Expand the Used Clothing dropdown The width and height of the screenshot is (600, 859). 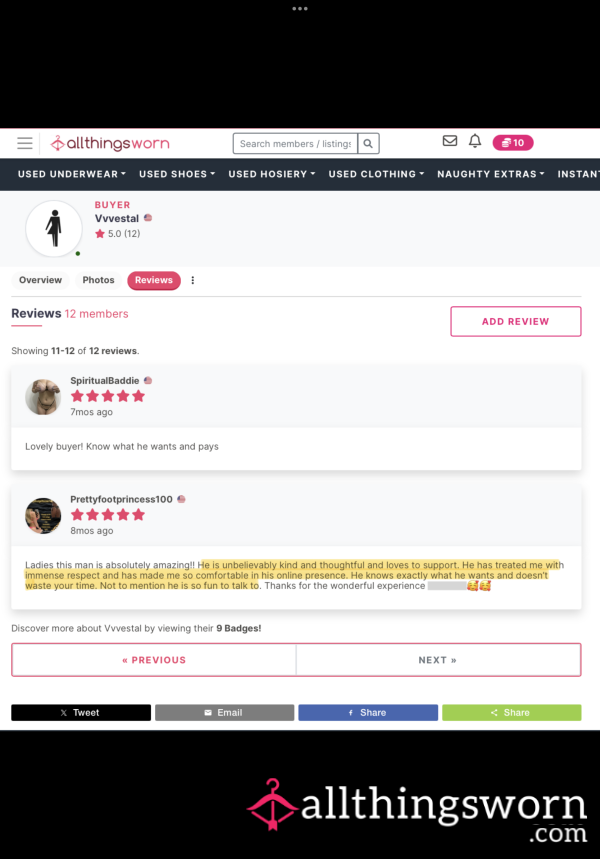pos(376,174)
